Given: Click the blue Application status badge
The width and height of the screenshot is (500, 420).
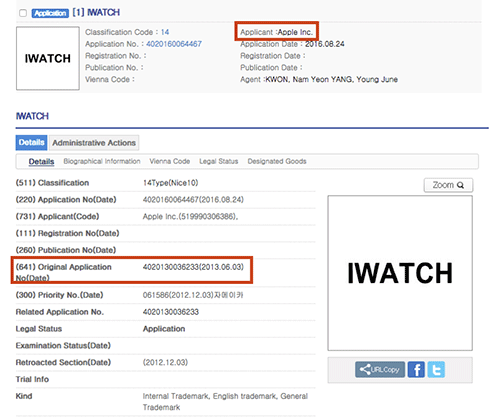Looking at the screenshot, I should coord(50,13).
